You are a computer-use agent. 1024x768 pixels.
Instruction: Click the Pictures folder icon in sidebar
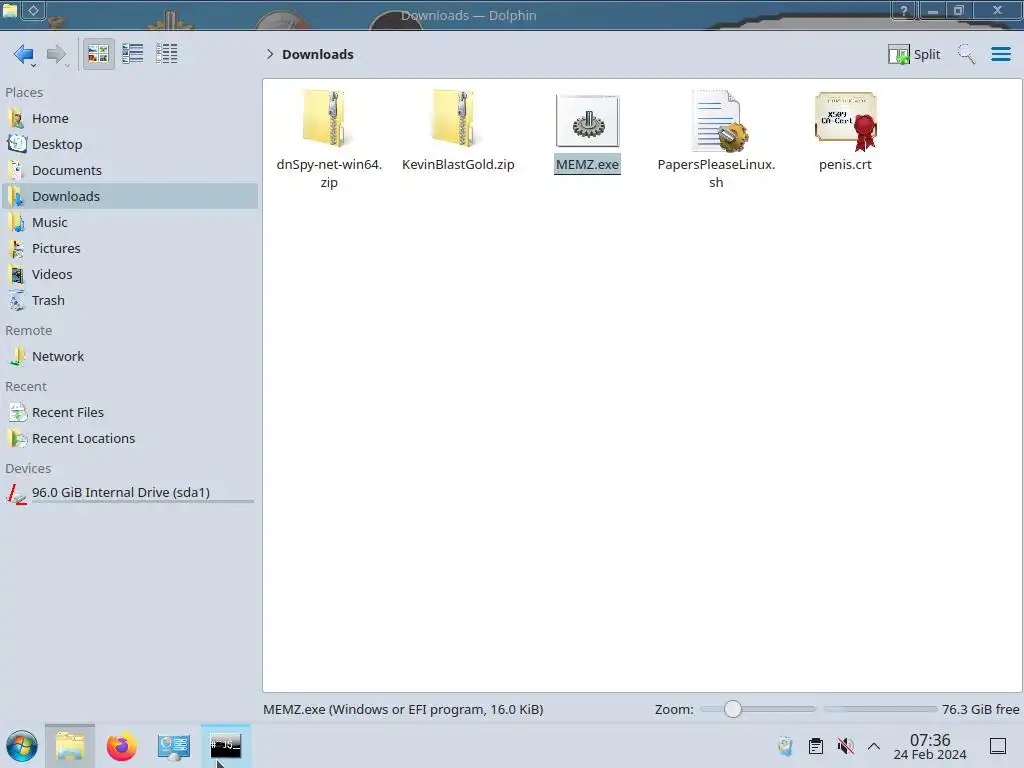click(x=17, y=249)
